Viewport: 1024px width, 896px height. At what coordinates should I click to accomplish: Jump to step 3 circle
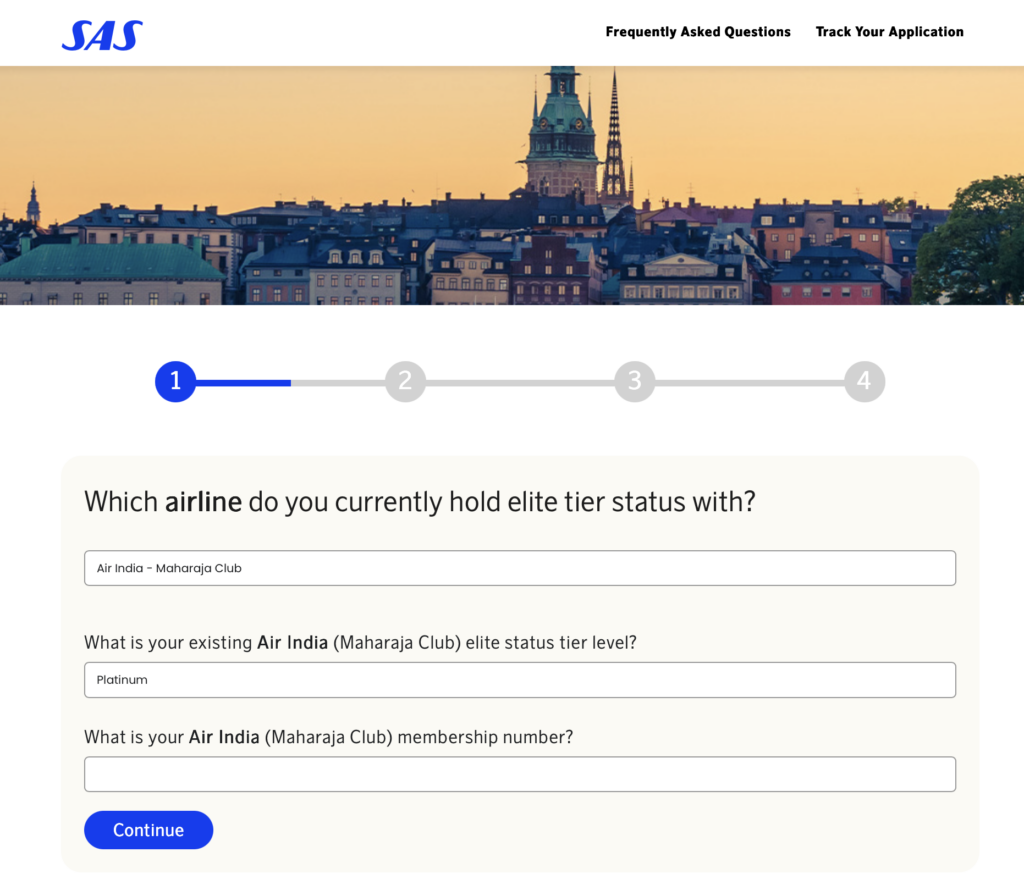[x=635, y=381]
